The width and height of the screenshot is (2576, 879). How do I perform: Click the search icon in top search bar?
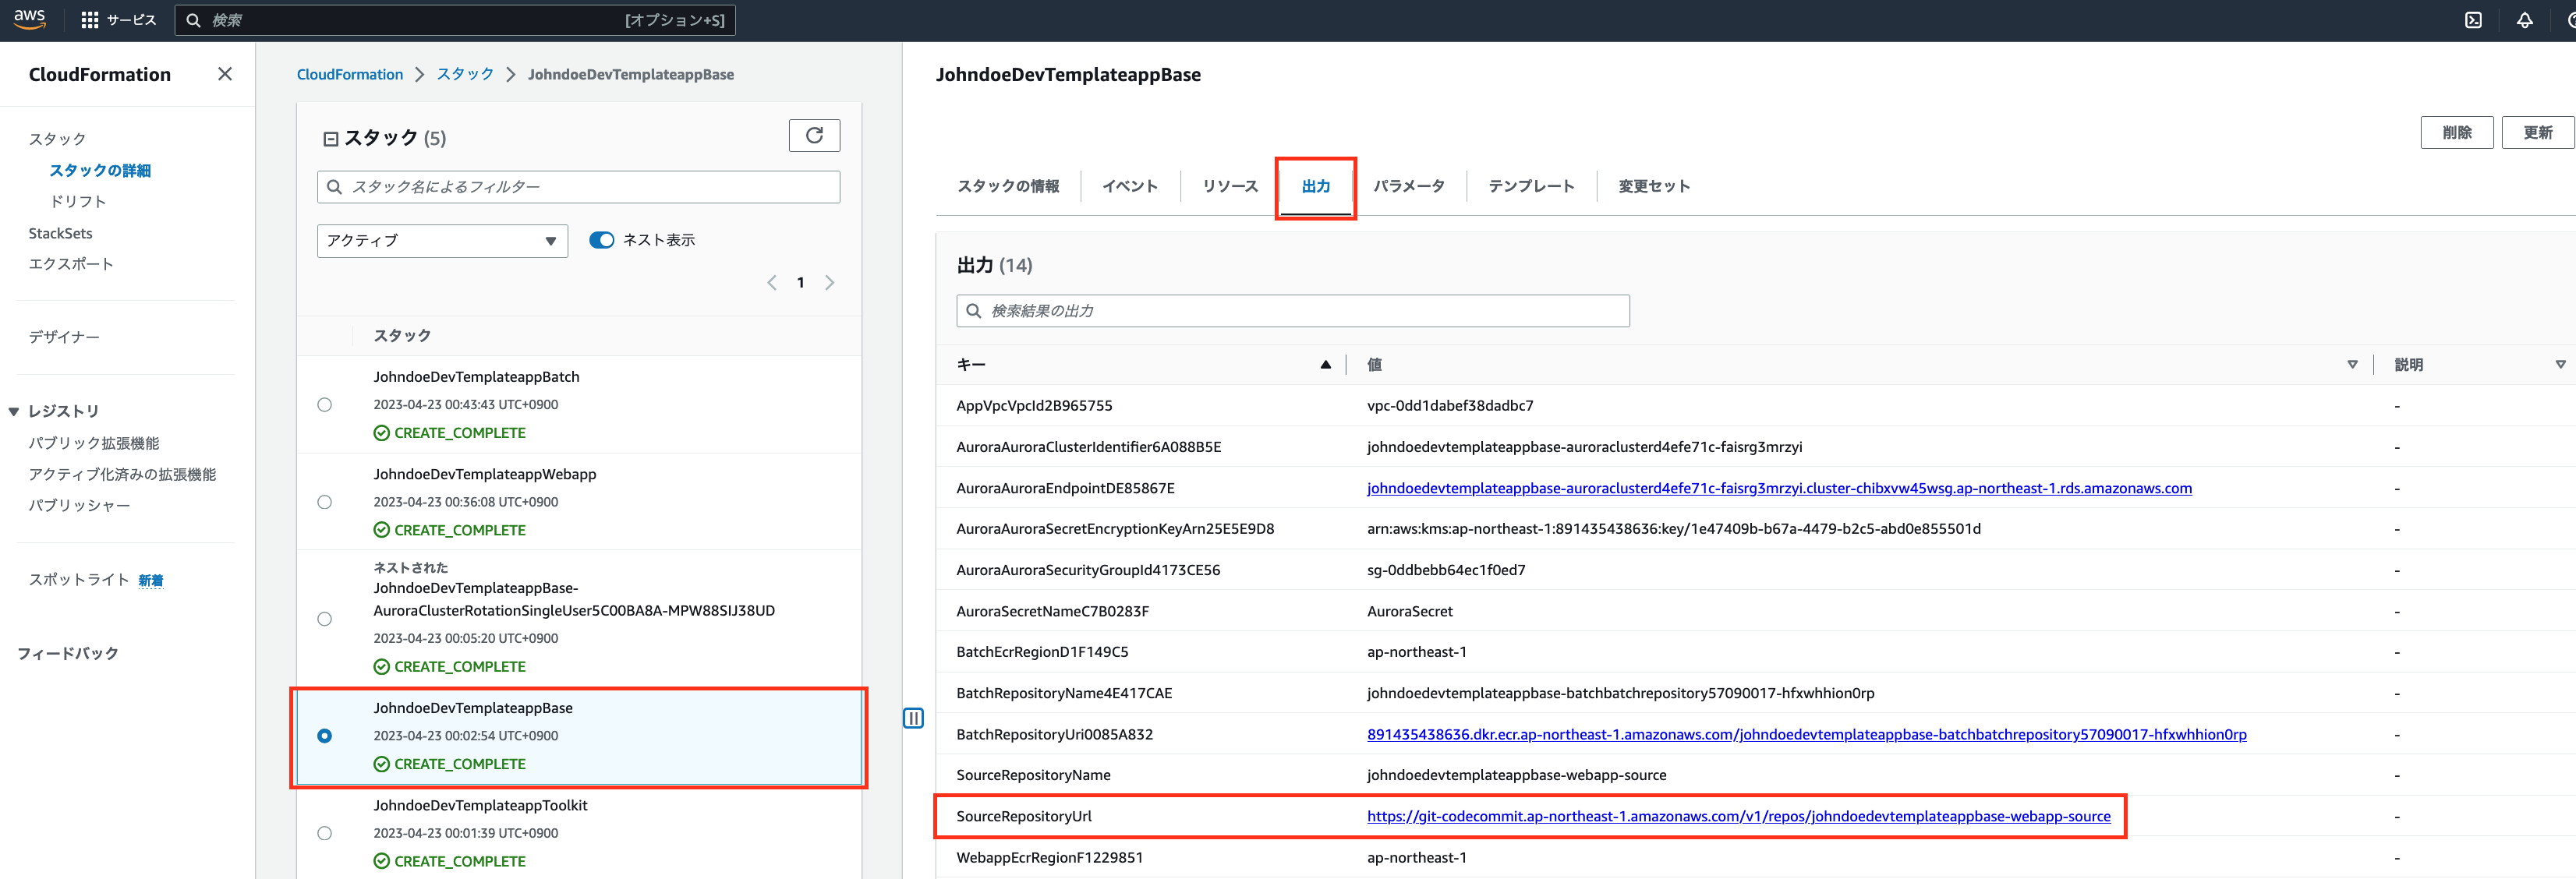point(194,20)
